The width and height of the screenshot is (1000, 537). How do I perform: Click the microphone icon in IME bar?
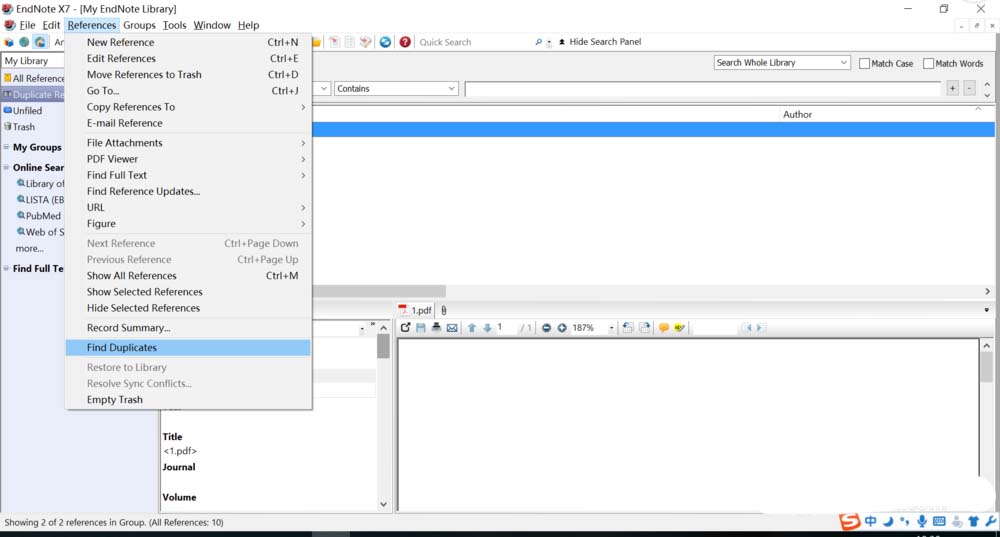(x=922, y=522)
